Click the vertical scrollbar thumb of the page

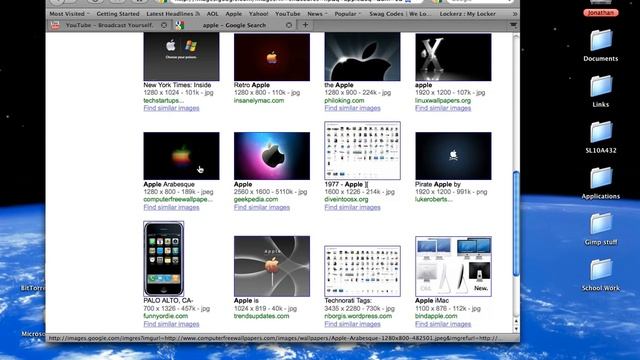(x=516, y=223)
